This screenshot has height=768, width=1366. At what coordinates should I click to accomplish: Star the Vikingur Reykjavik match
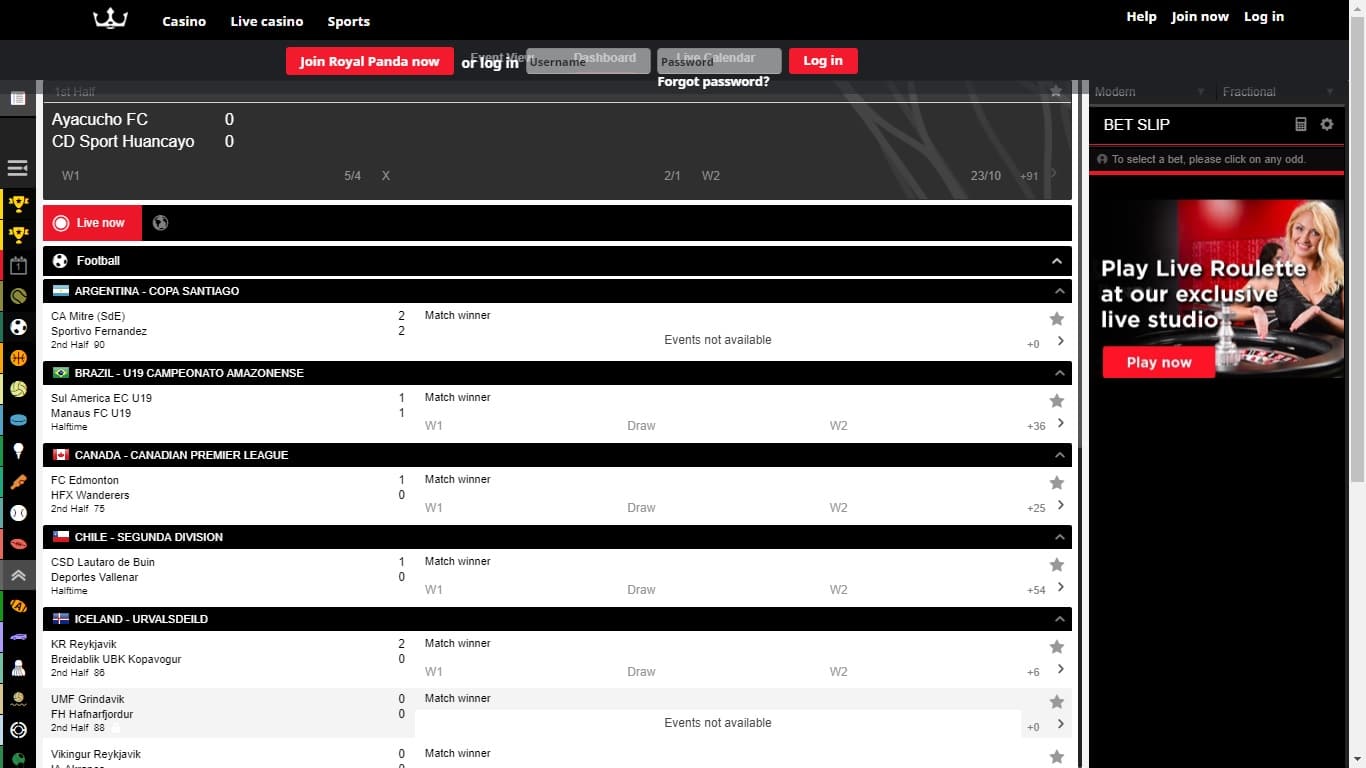click(x=1057, y=757)
